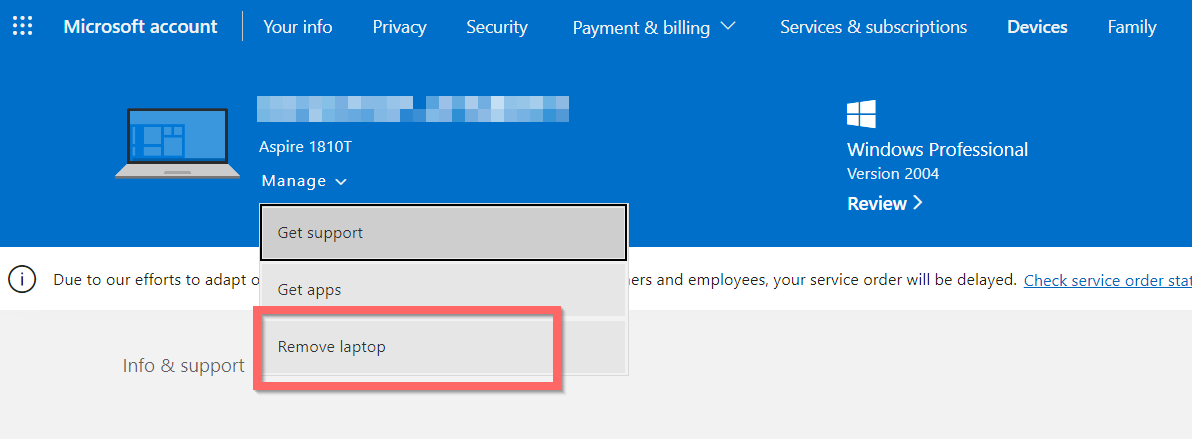Open the Your info tab
Screen dimensions: 1192x439
298,27
